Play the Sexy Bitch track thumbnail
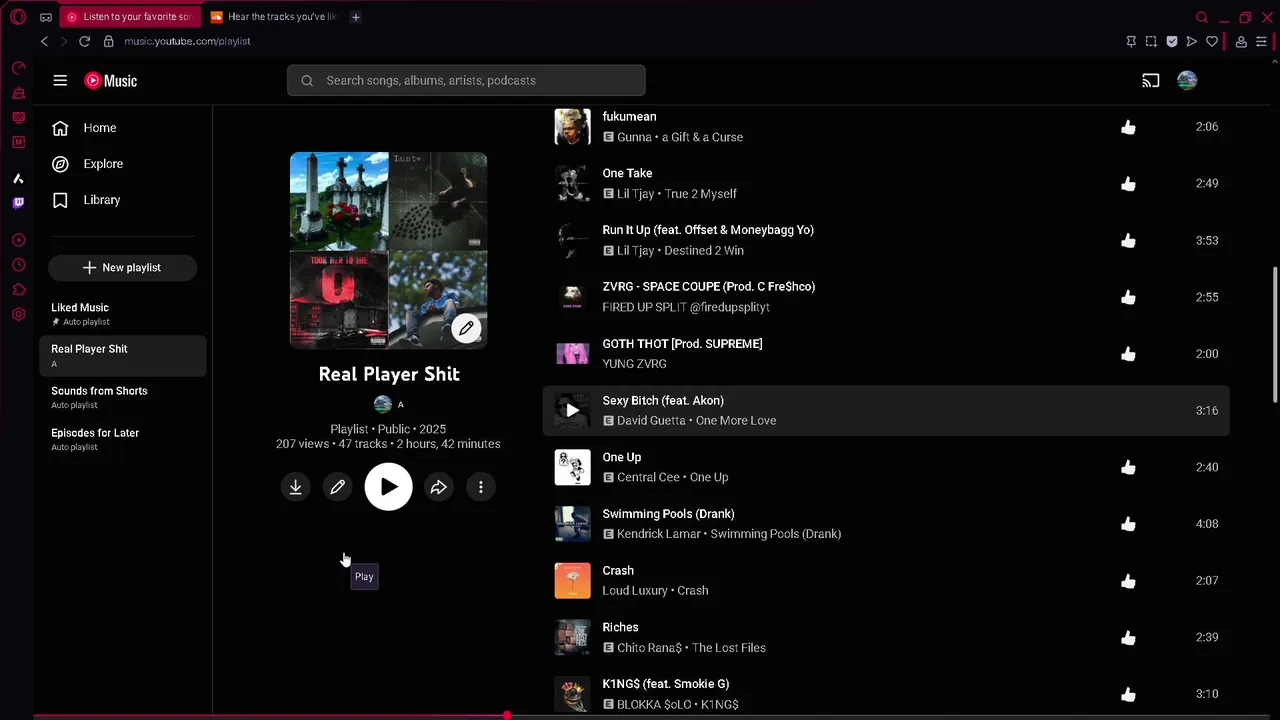 click(x=573, y=410)
